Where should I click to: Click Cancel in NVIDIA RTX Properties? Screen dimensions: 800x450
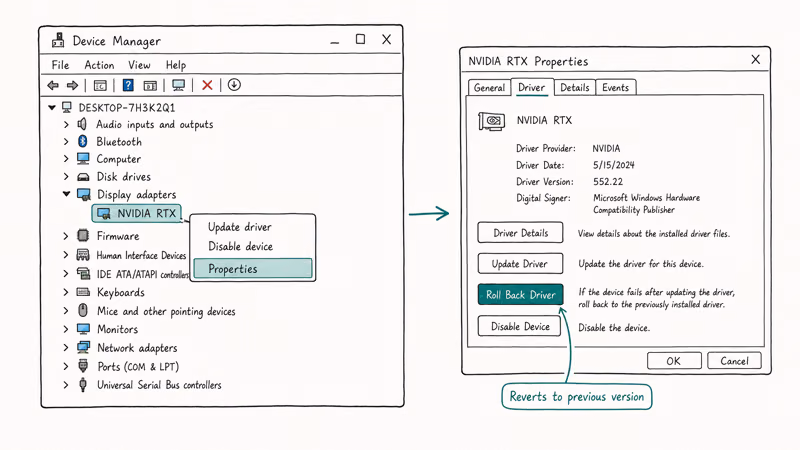[x=734, y=361]
